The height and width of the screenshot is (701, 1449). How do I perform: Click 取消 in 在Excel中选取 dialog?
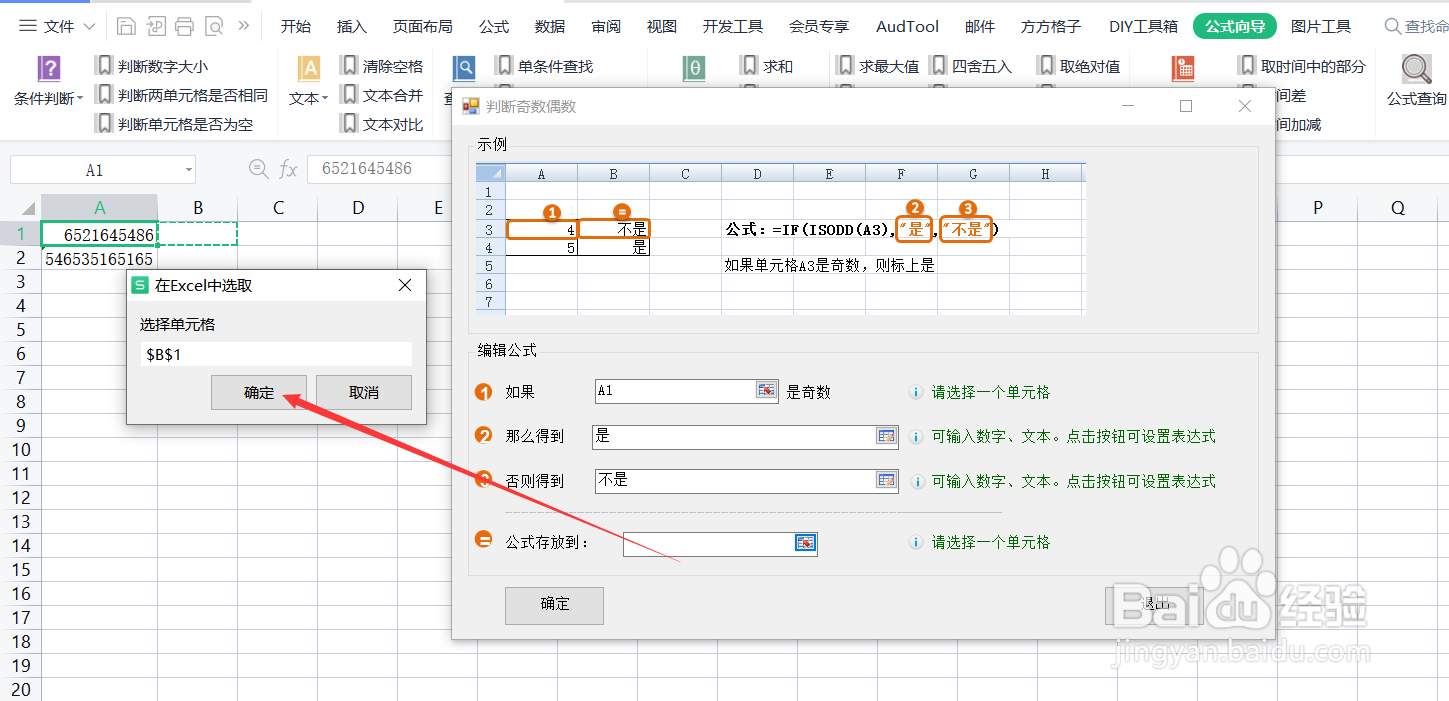[364, 393]
